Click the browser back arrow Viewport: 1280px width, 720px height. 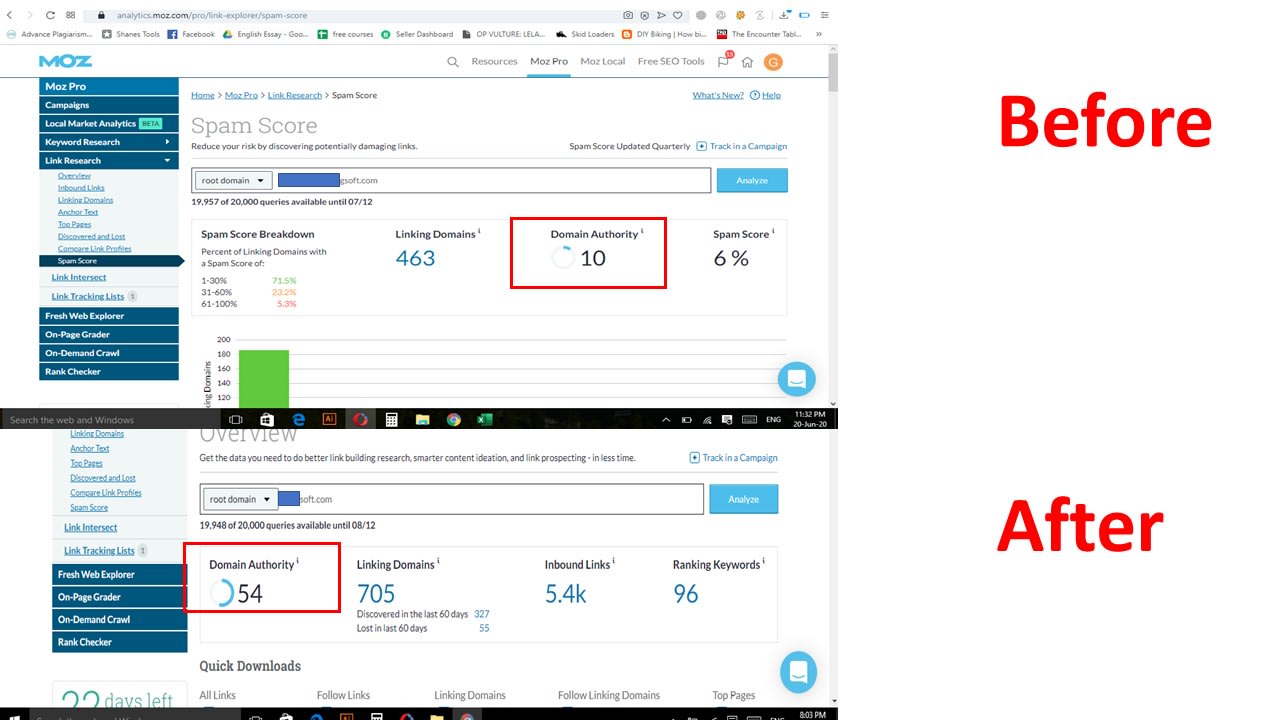click(9, 15)
